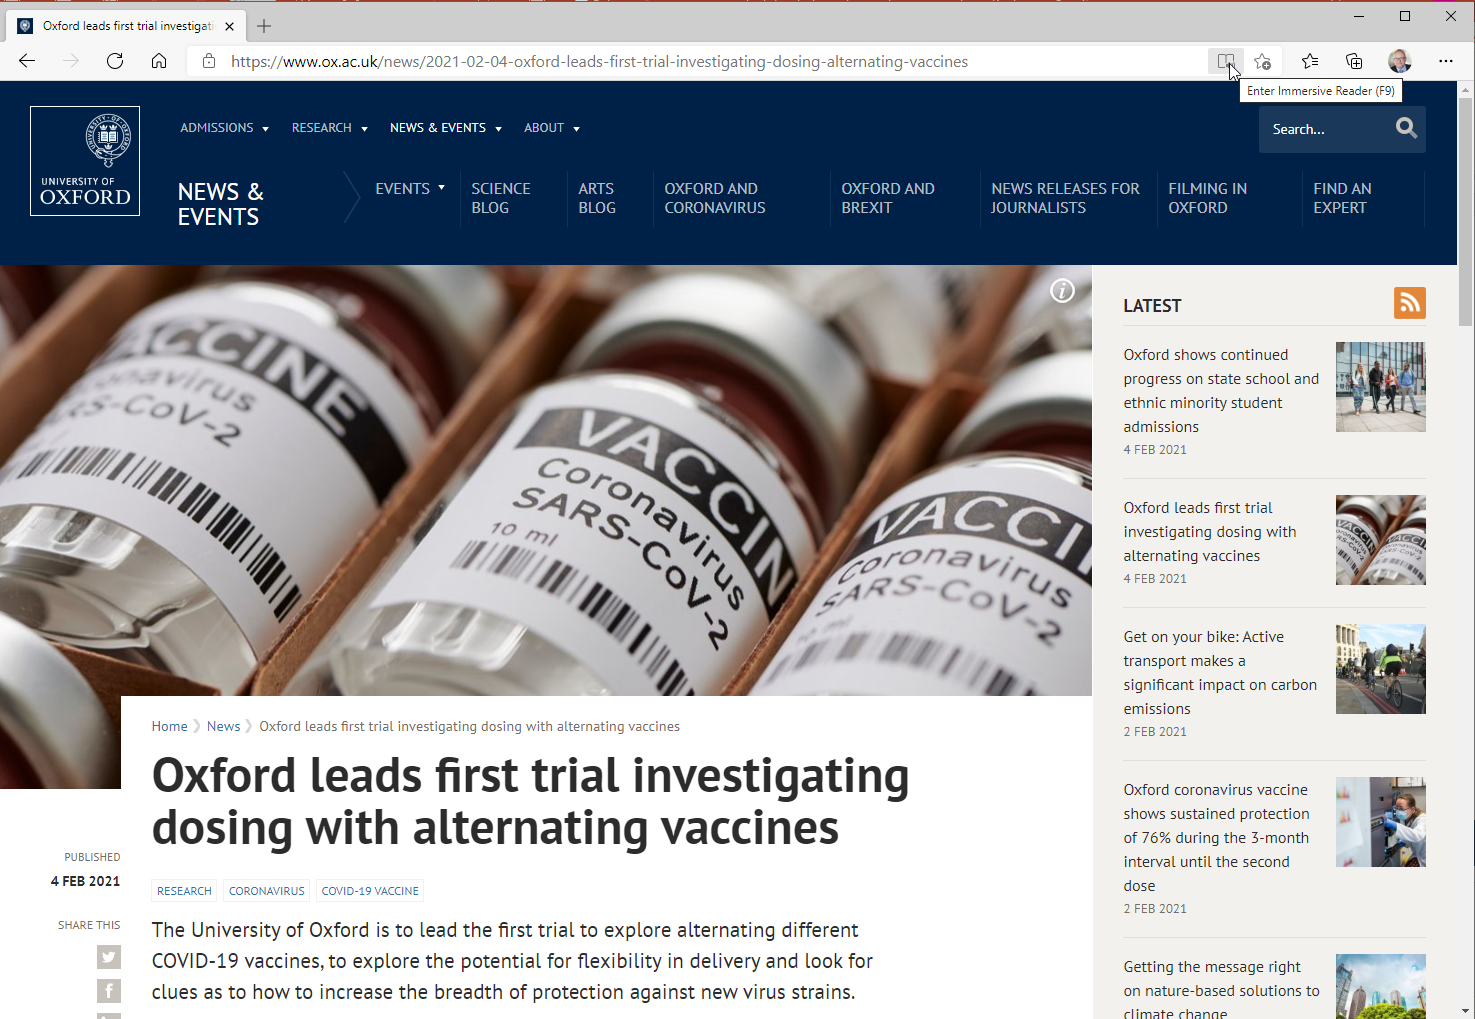
Task: Open browser Settings and more menu
Action: (1446, 61)
